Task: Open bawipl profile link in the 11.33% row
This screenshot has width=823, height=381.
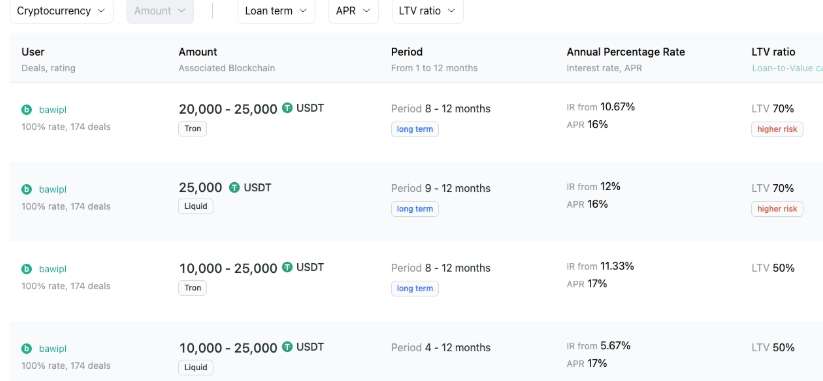Action: pyautogui.click(x=52, y=269)
